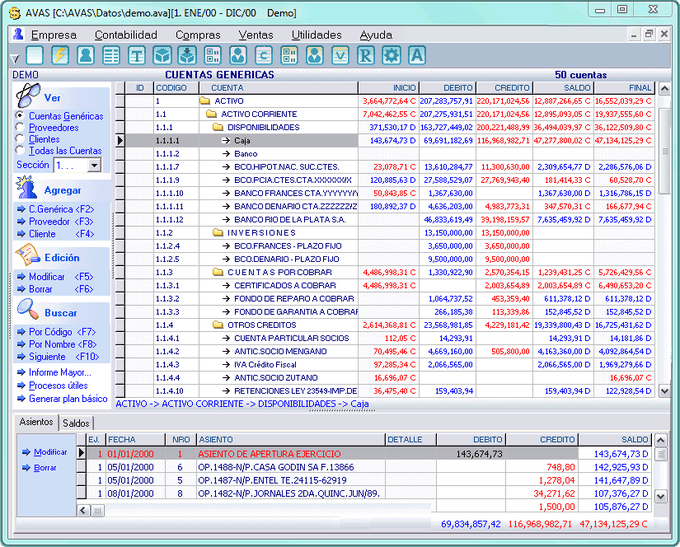The width and height of the screenshot is (680, 547).
Task: Click the letter A toolbar icon
Action: coord(417,55)
